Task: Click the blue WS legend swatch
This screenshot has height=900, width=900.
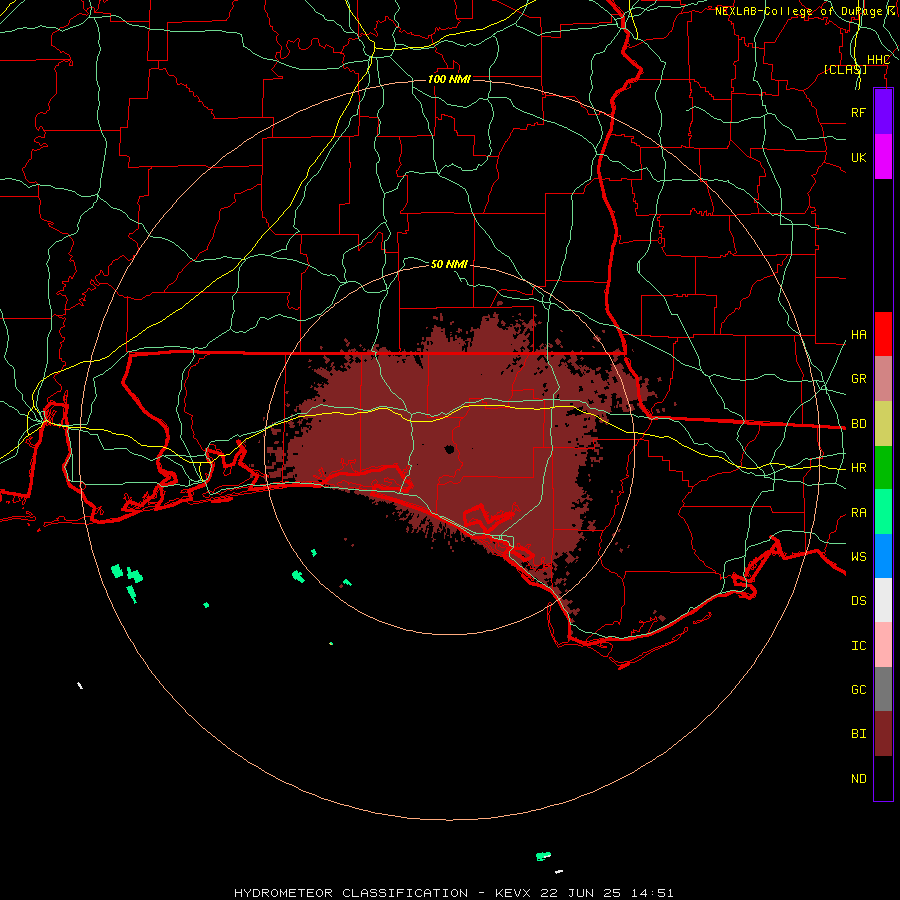Action: (x=883, y=556)
